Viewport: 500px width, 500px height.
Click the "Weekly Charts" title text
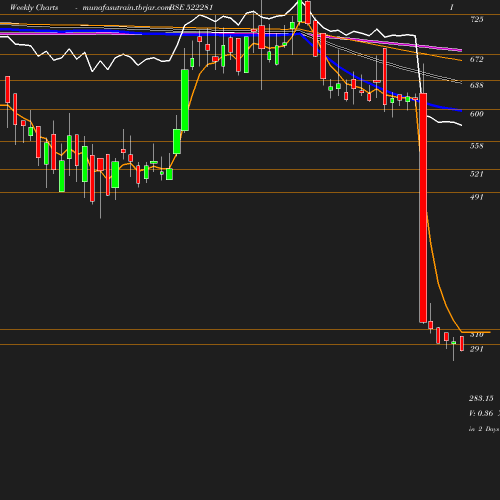coord(34,7)
